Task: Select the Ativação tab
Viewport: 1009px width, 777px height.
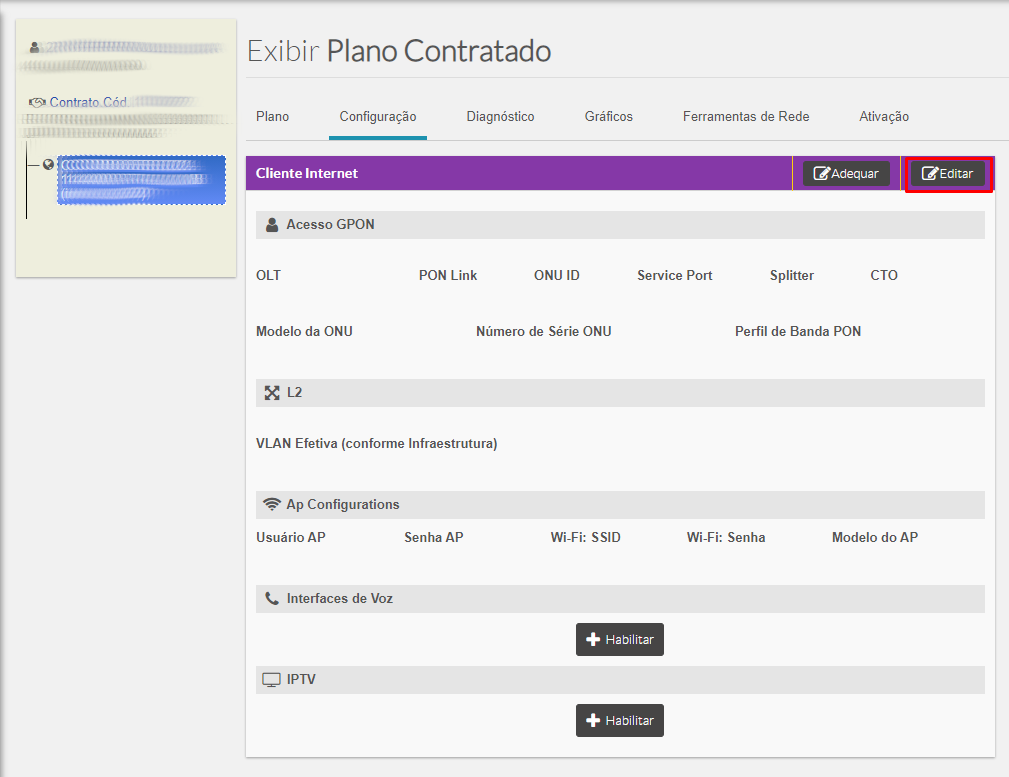Action: click(x=884, y=117)
